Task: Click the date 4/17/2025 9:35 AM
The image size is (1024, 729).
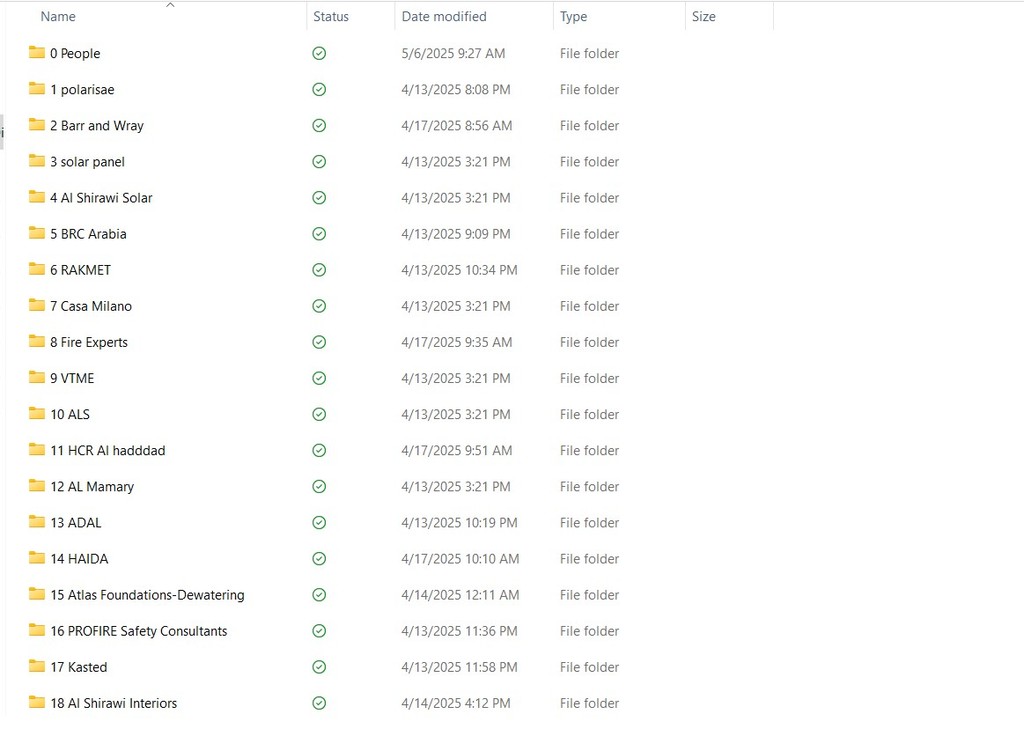Action: pyautogui.click(x=456, y=342)
